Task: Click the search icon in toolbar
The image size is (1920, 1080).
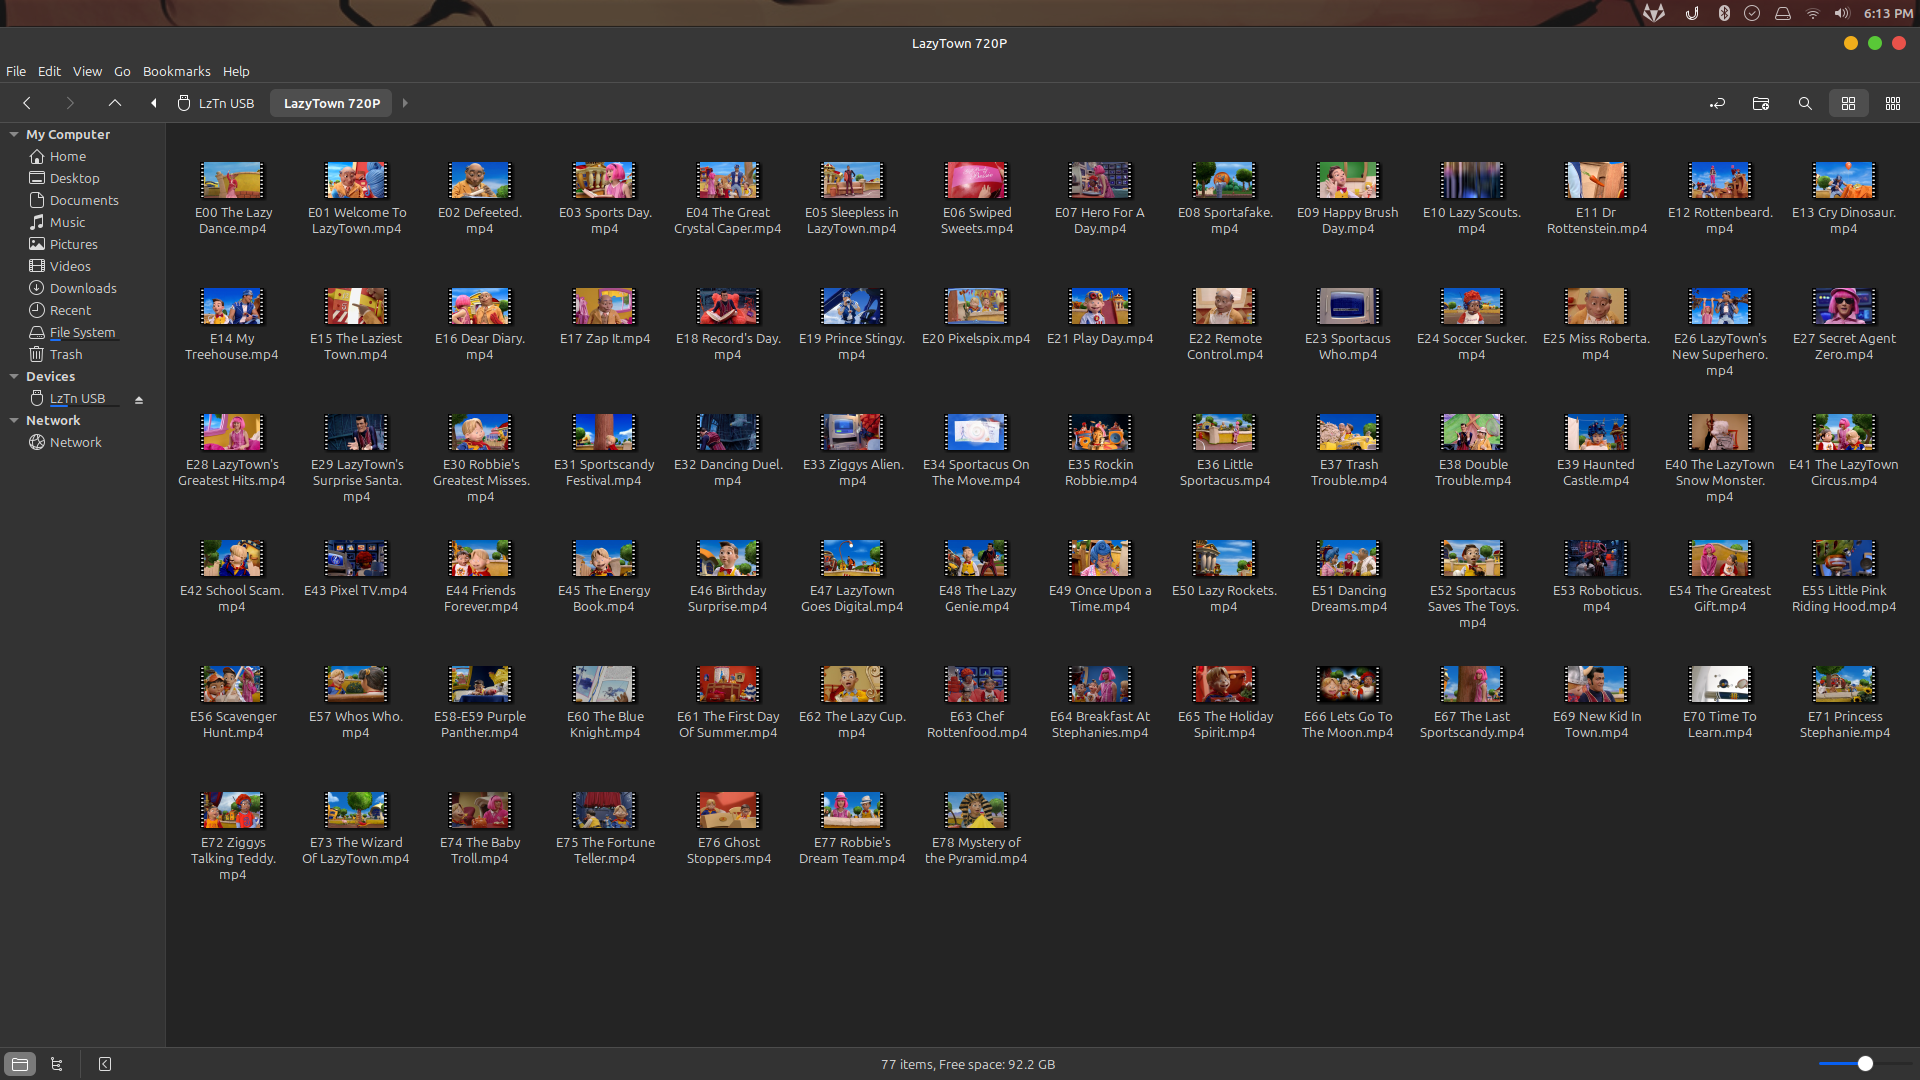Action: click(x=1805, y=103)
